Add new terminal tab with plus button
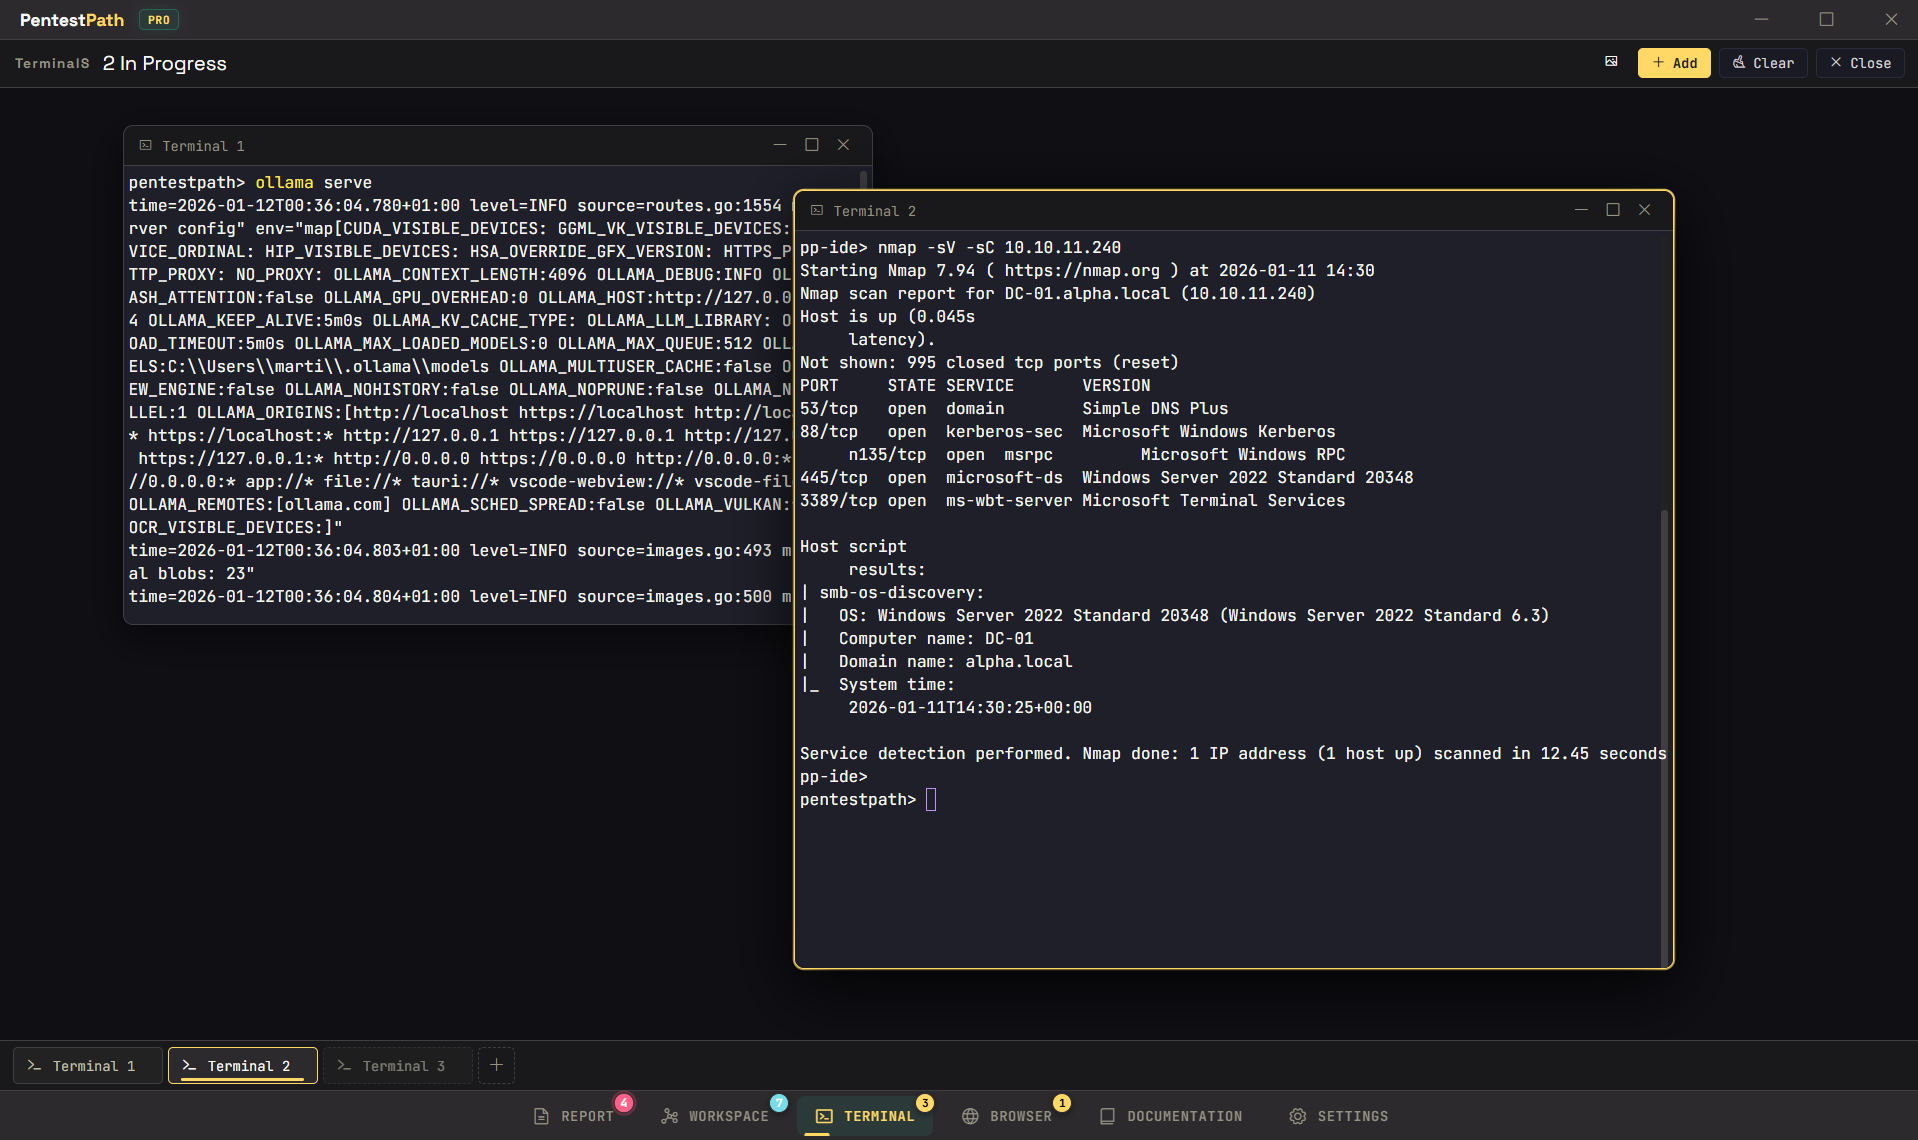The height and width of the screenshot is (1140, 1918). [x=496, y=1065]
